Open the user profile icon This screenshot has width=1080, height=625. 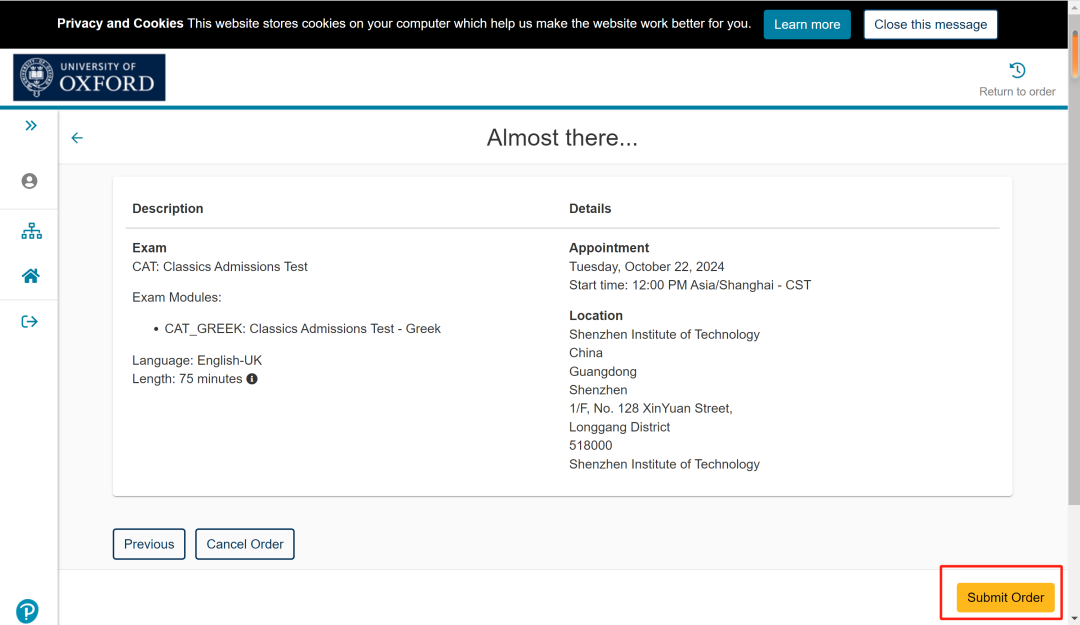29,181
